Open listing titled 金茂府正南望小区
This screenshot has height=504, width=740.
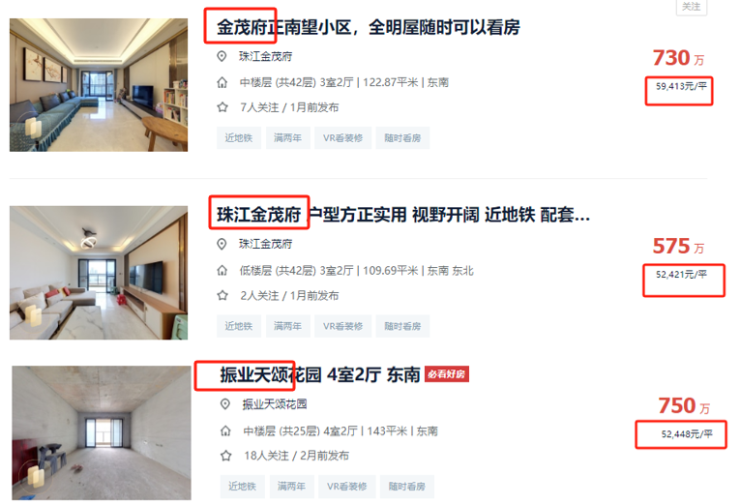(x=368, y=27)
